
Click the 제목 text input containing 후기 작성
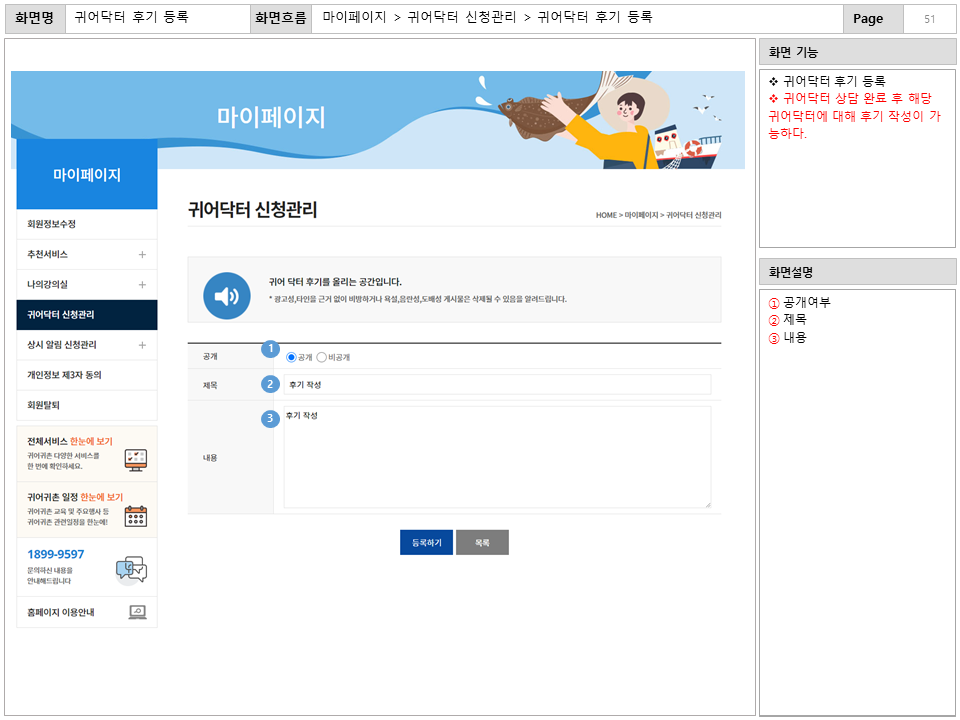[500, 385]
